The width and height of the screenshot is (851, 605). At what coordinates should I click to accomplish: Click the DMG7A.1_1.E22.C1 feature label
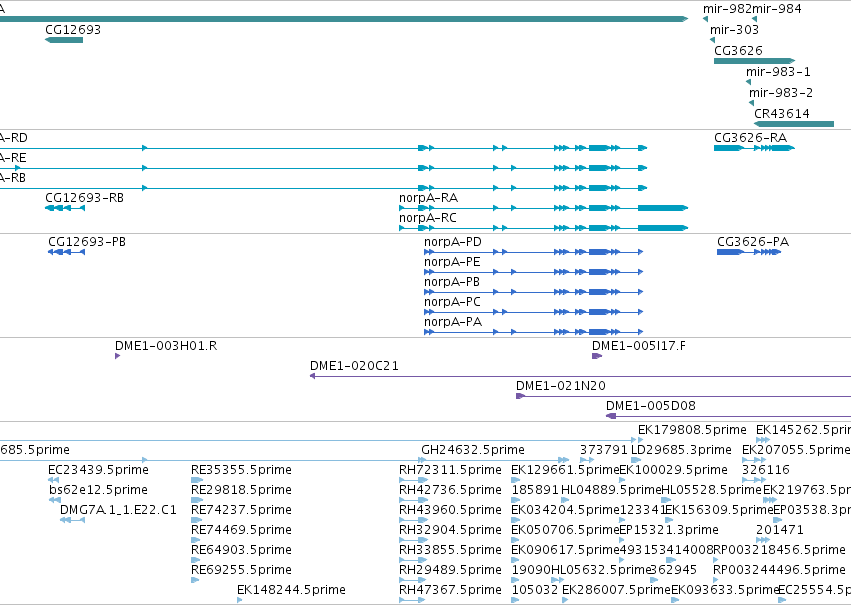pos(118,510)
